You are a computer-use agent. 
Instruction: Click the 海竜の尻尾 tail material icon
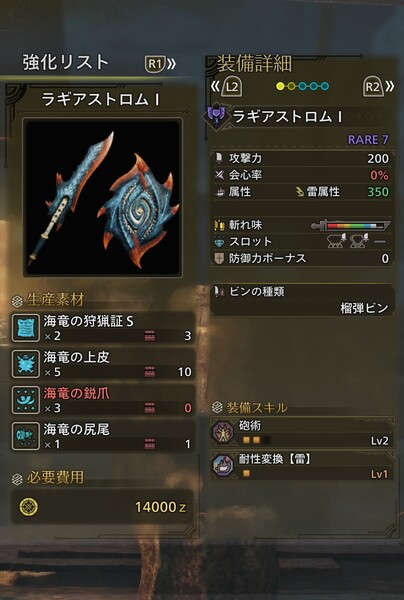click(26, 436)
